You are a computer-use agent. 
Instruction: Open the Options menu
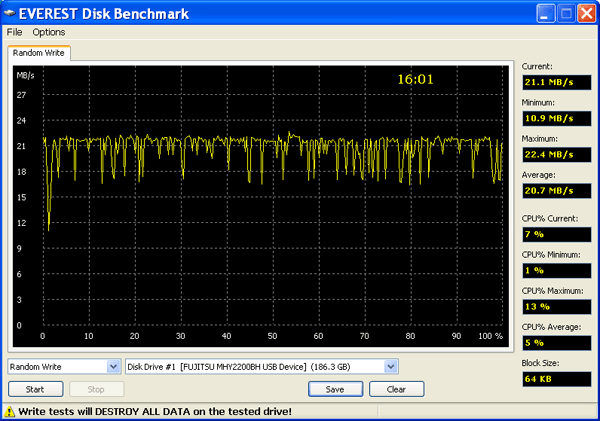point(49,32)
